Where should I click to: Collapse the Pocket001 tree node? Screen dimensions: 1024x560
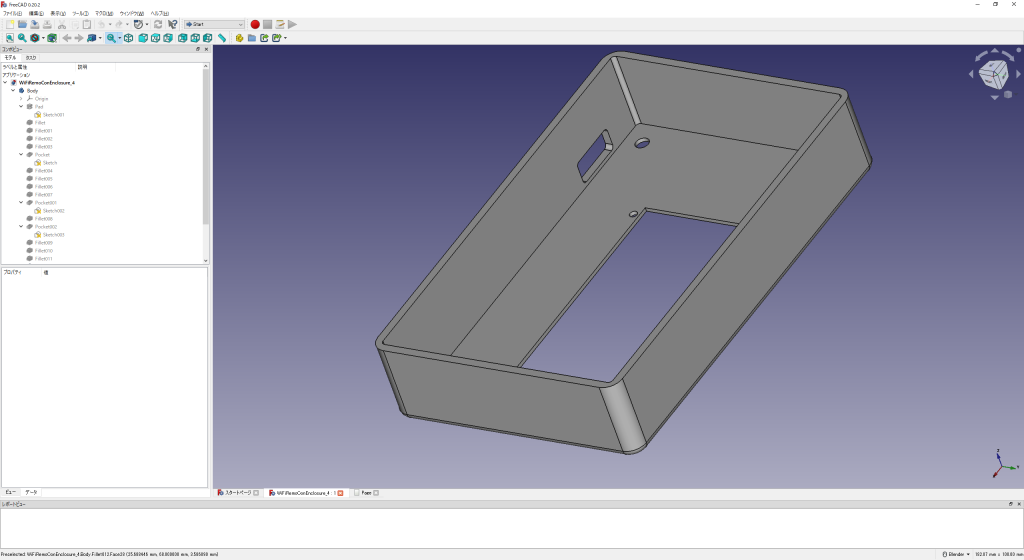(21, 203)
